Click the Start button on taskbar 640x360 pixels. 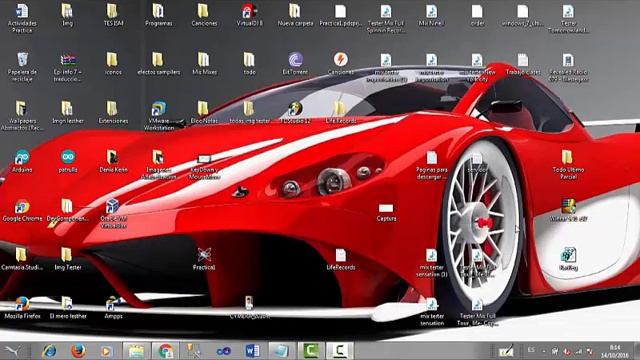(12, 351)
